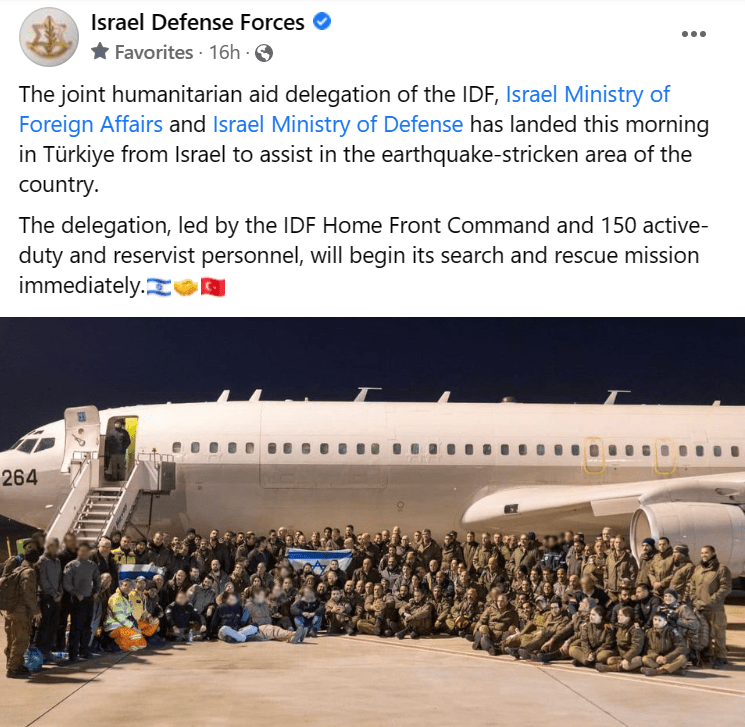This screenshot has height=727, width=745.
Task: Click the handshake emoji
Action: [186, 287]
